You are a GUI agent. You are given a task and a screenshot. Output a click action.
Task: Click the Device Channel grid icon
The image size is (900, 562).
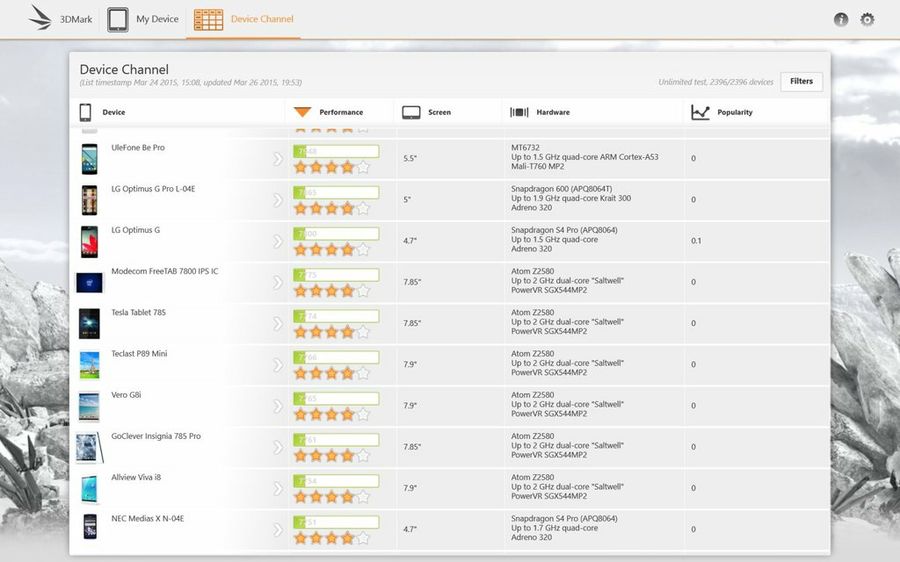[x=208, y=19]
